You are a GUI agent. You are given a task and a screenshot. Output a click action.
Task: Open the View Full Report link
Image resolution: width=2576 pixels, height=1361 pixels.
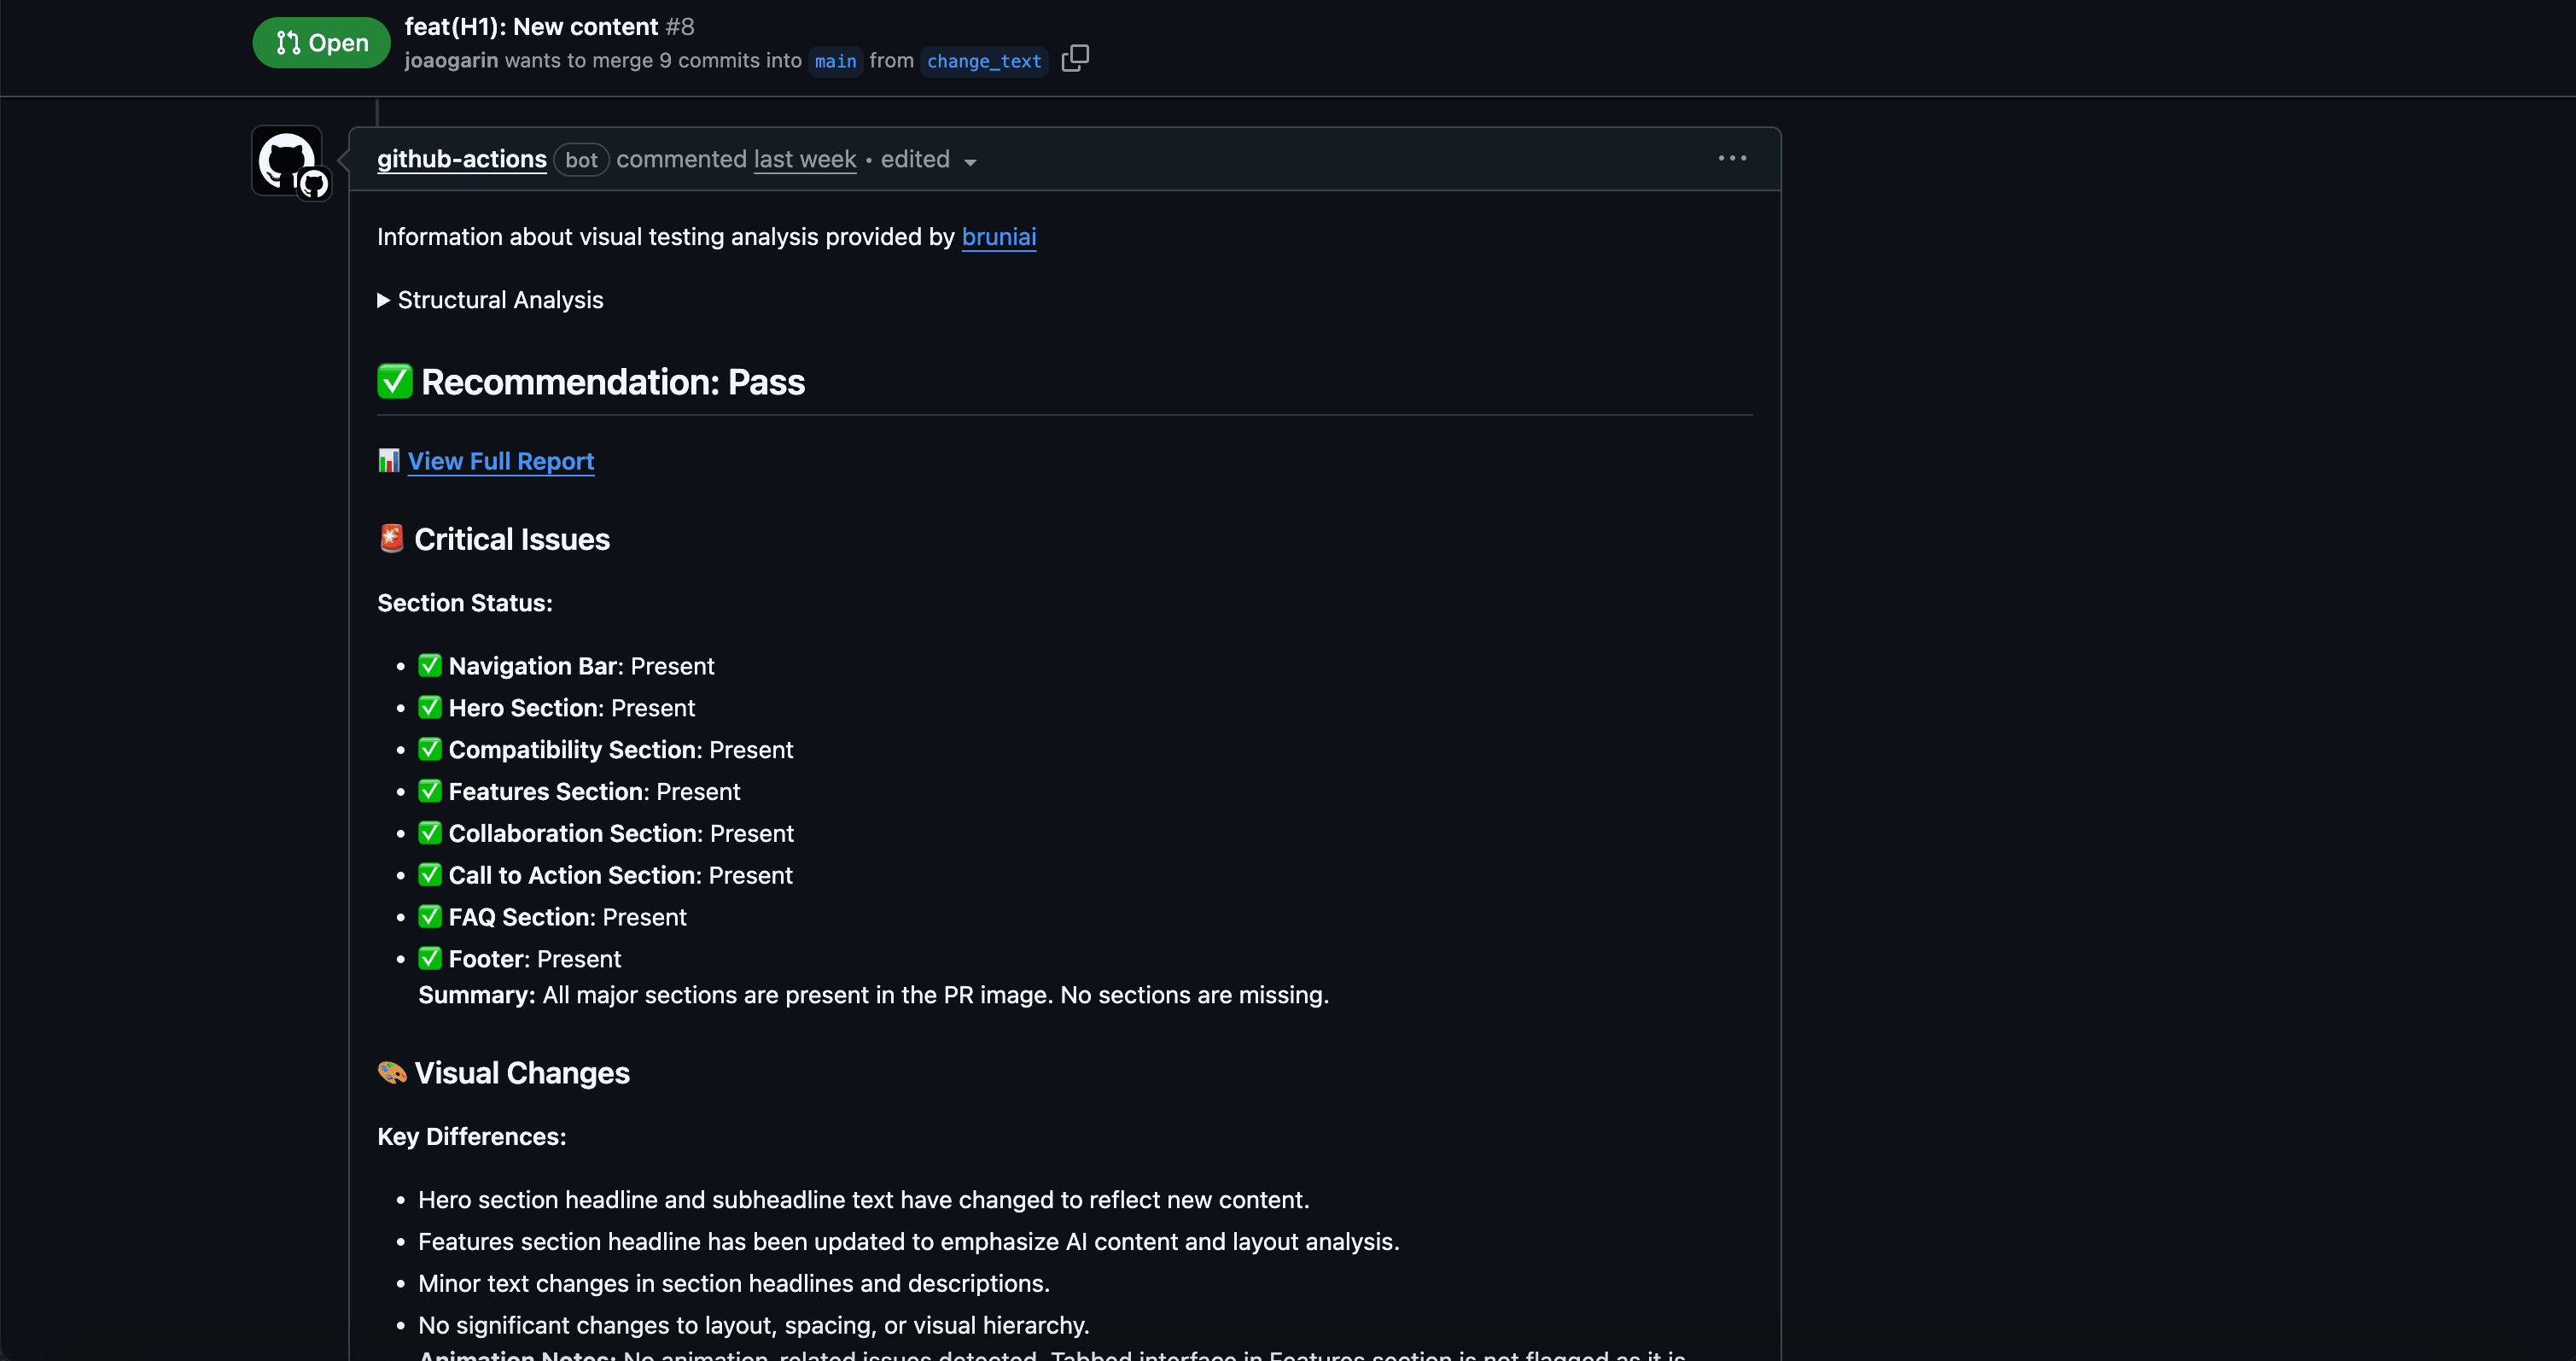tap(500, 461)
